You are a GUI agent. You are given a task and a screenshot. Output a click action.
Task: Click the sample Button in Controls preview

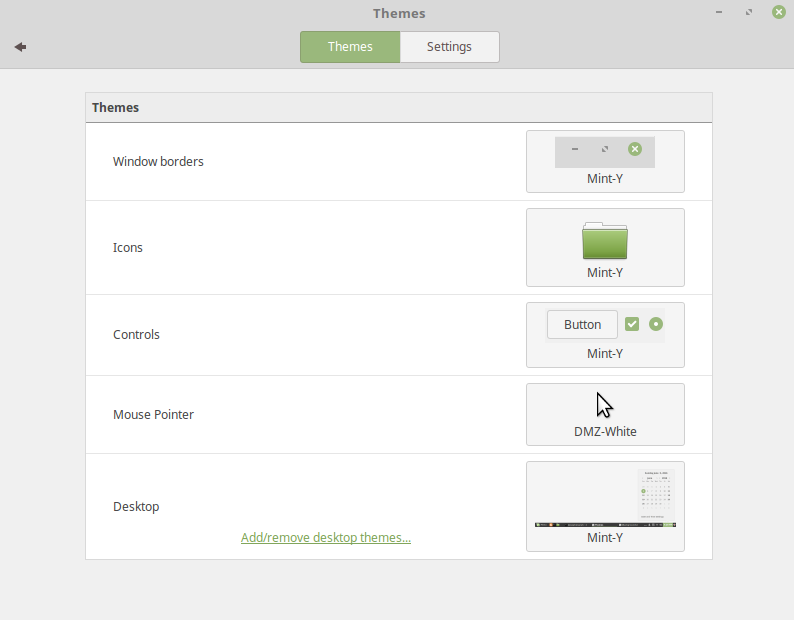pos(582,324)
